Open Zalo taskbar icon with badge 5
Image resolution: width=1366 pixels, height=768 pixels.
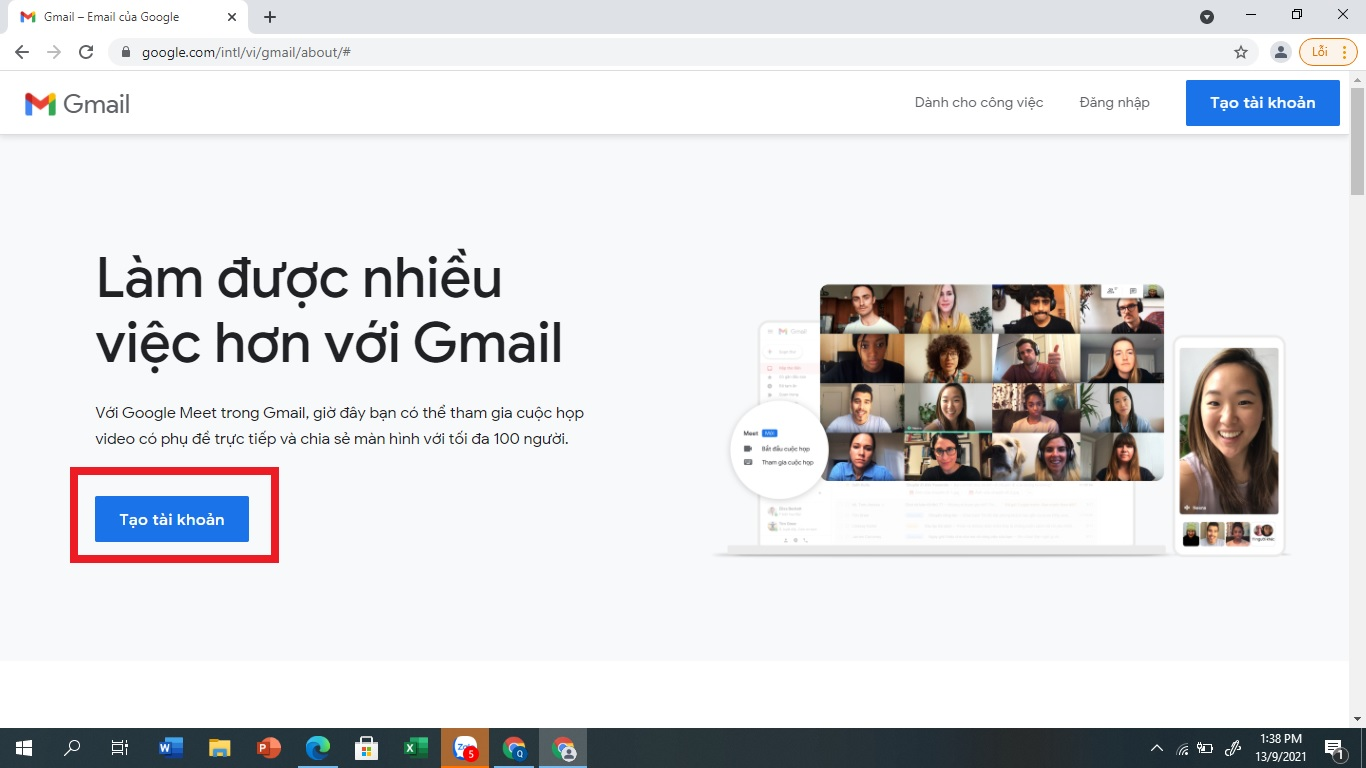click(x=465, y=748)
